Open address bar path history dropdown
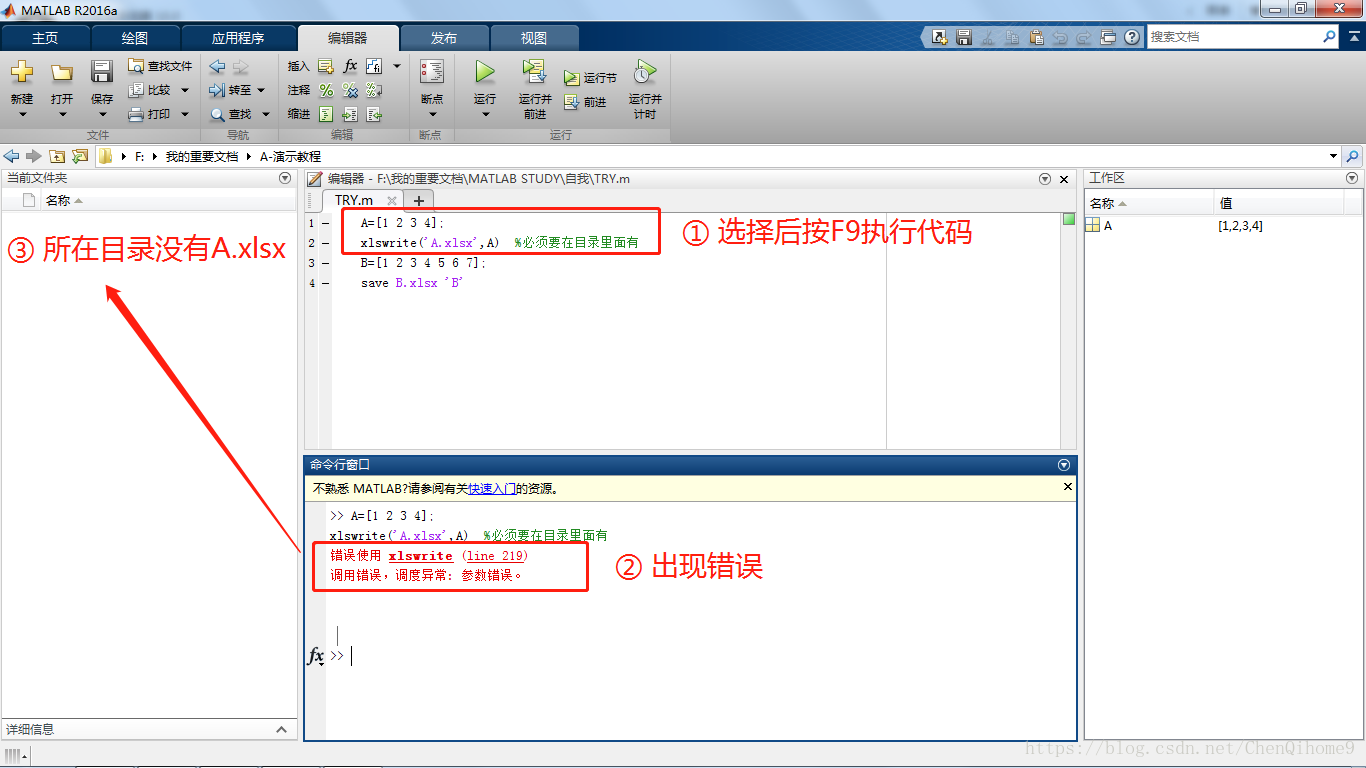The image size is (1366, 768). coord(1333,157)
